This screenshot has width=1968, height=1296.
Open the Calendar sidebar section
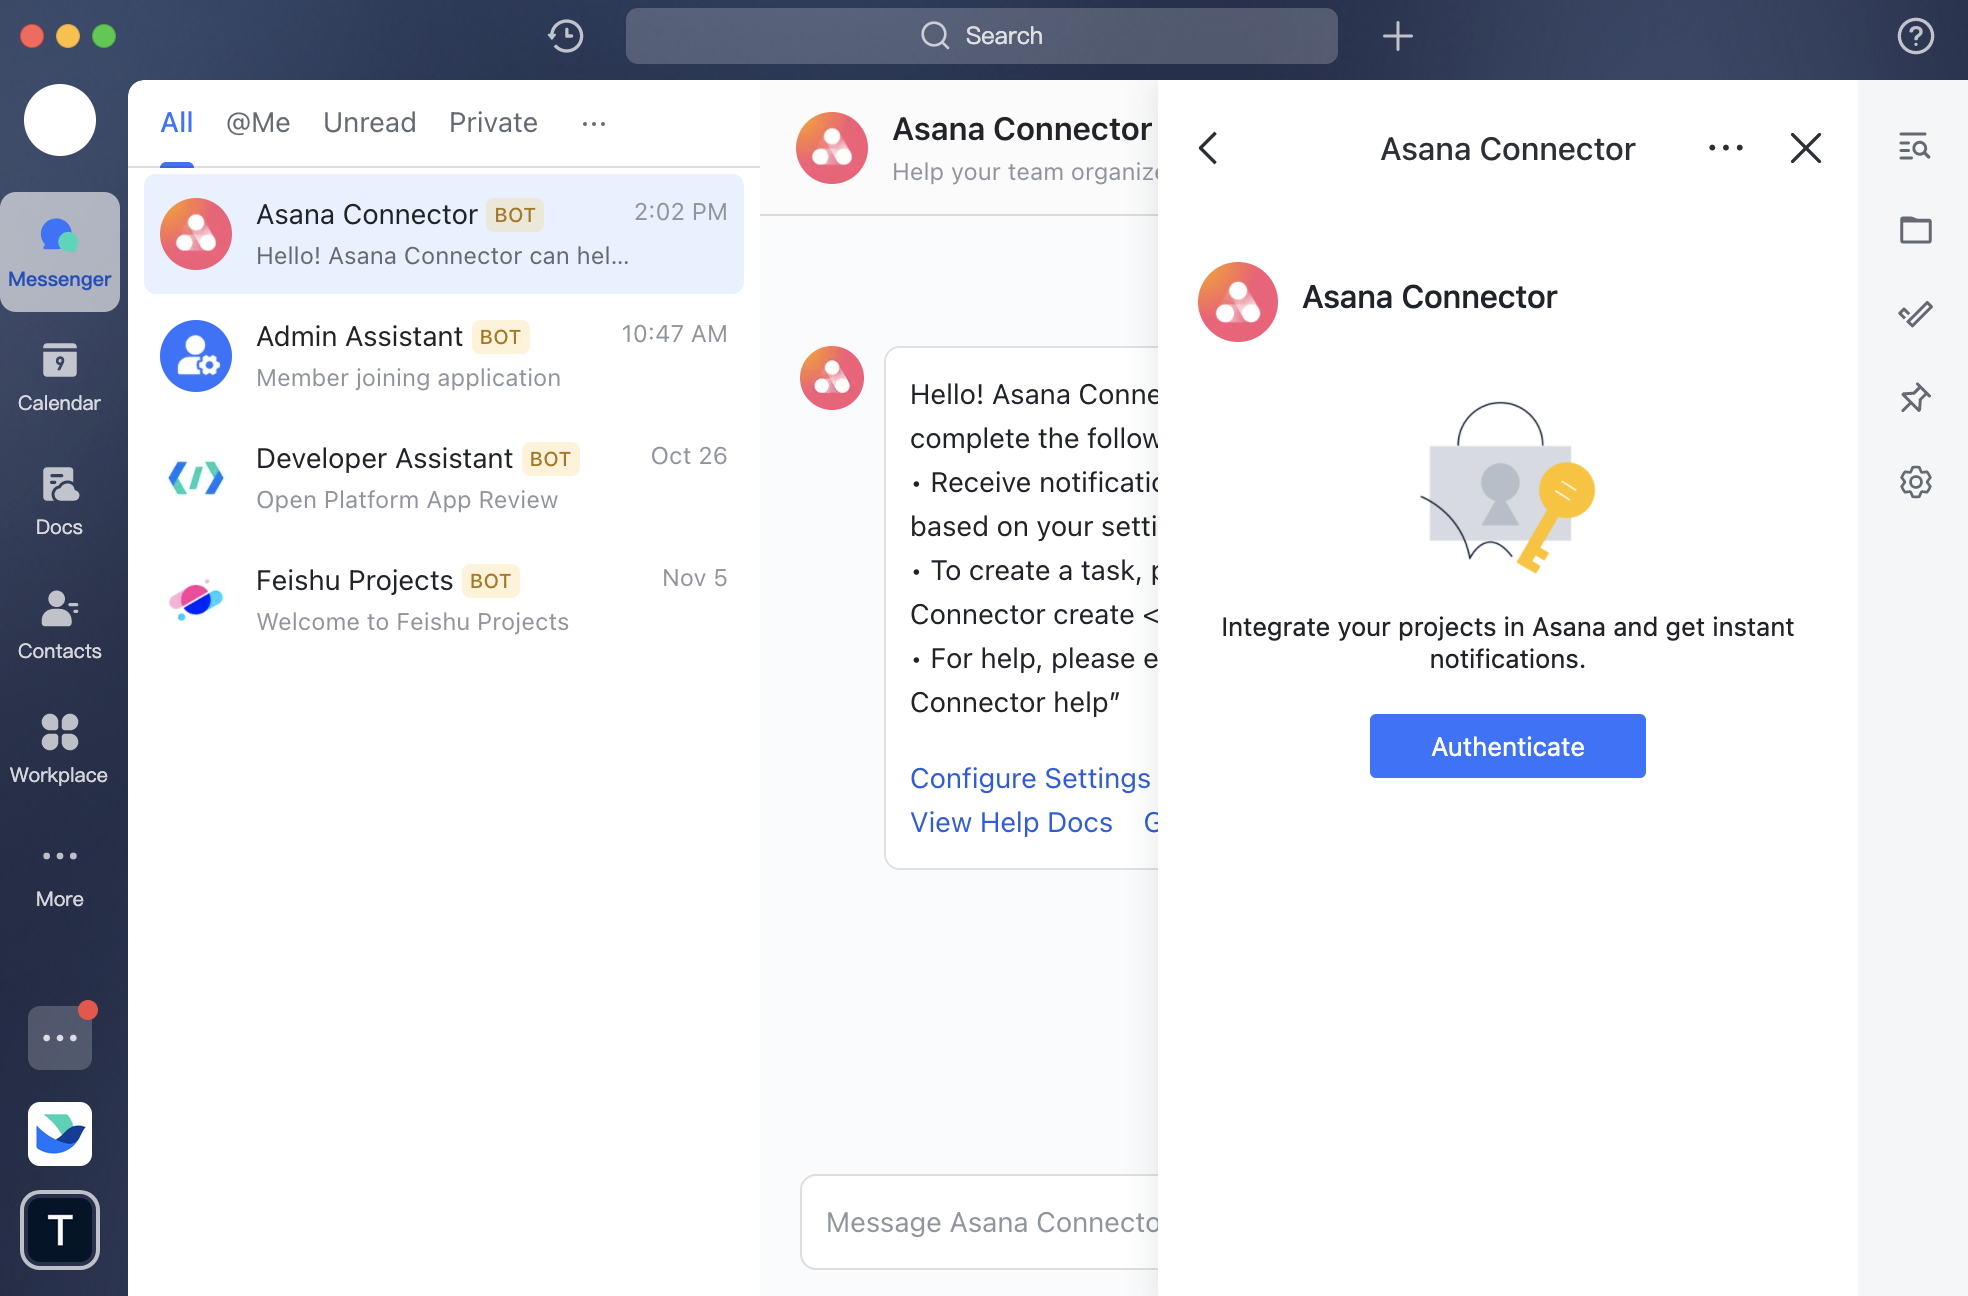click(60, 377)
